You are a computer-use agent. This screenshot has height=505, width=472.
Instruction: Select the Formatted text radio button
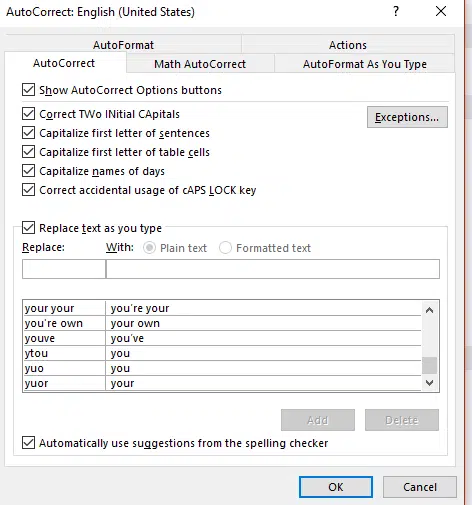(225, 248)
